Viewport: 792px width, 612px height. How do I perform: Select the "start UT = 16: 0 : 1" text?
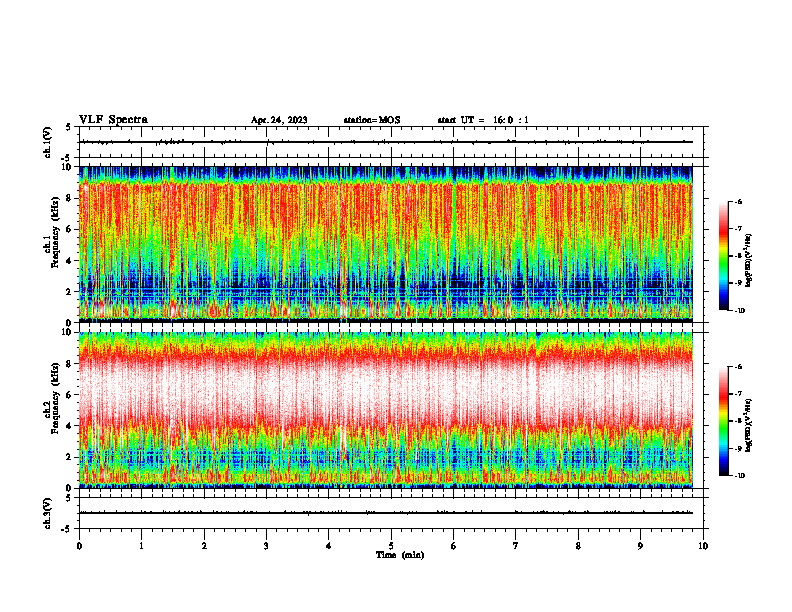point(483,120)
